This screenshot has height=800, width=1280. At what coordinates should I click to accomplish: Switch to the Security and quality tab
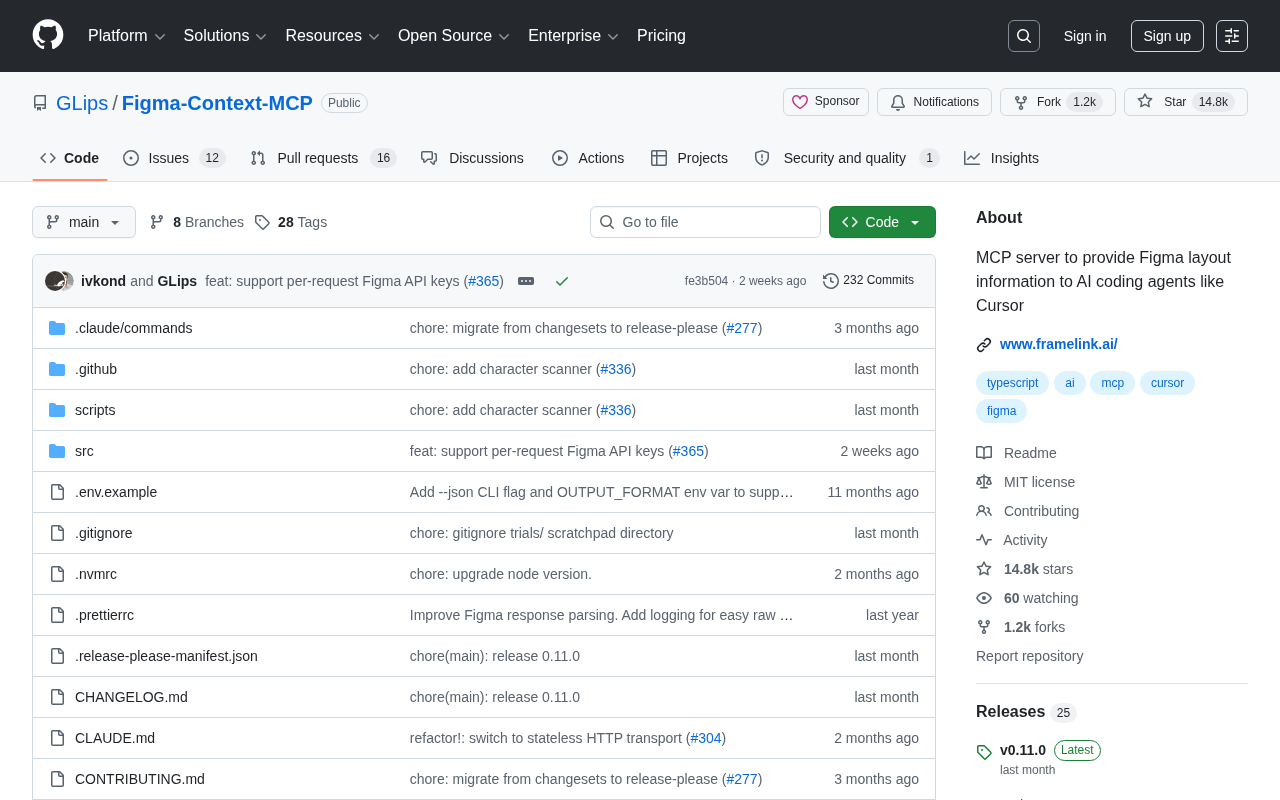pyautogui.click(x=846, y=158)
